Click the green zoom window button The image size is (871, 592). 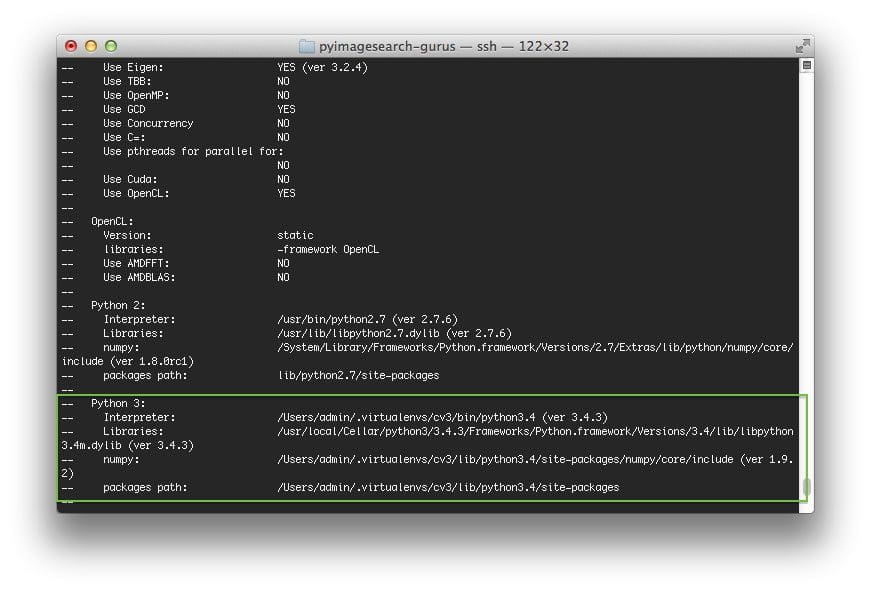(111, 46)
